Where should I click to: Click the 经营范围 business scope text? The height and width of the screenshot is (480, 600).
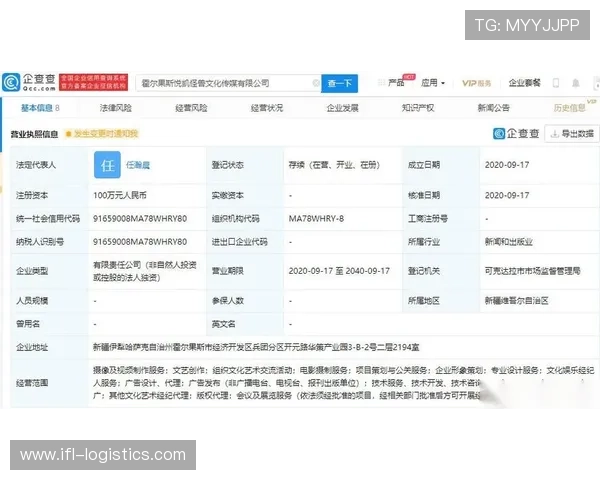click(343, 383)
